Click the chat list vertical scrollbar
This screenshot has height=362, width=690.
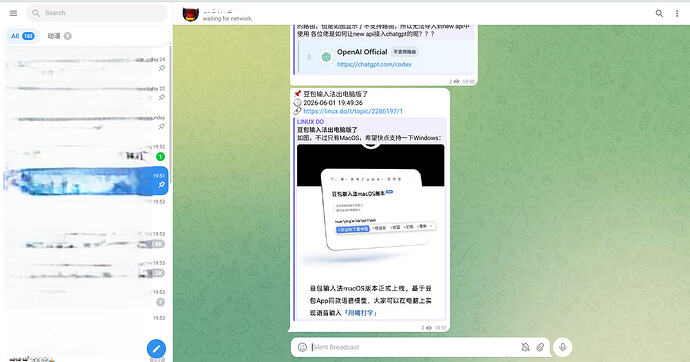coord(170,114)
